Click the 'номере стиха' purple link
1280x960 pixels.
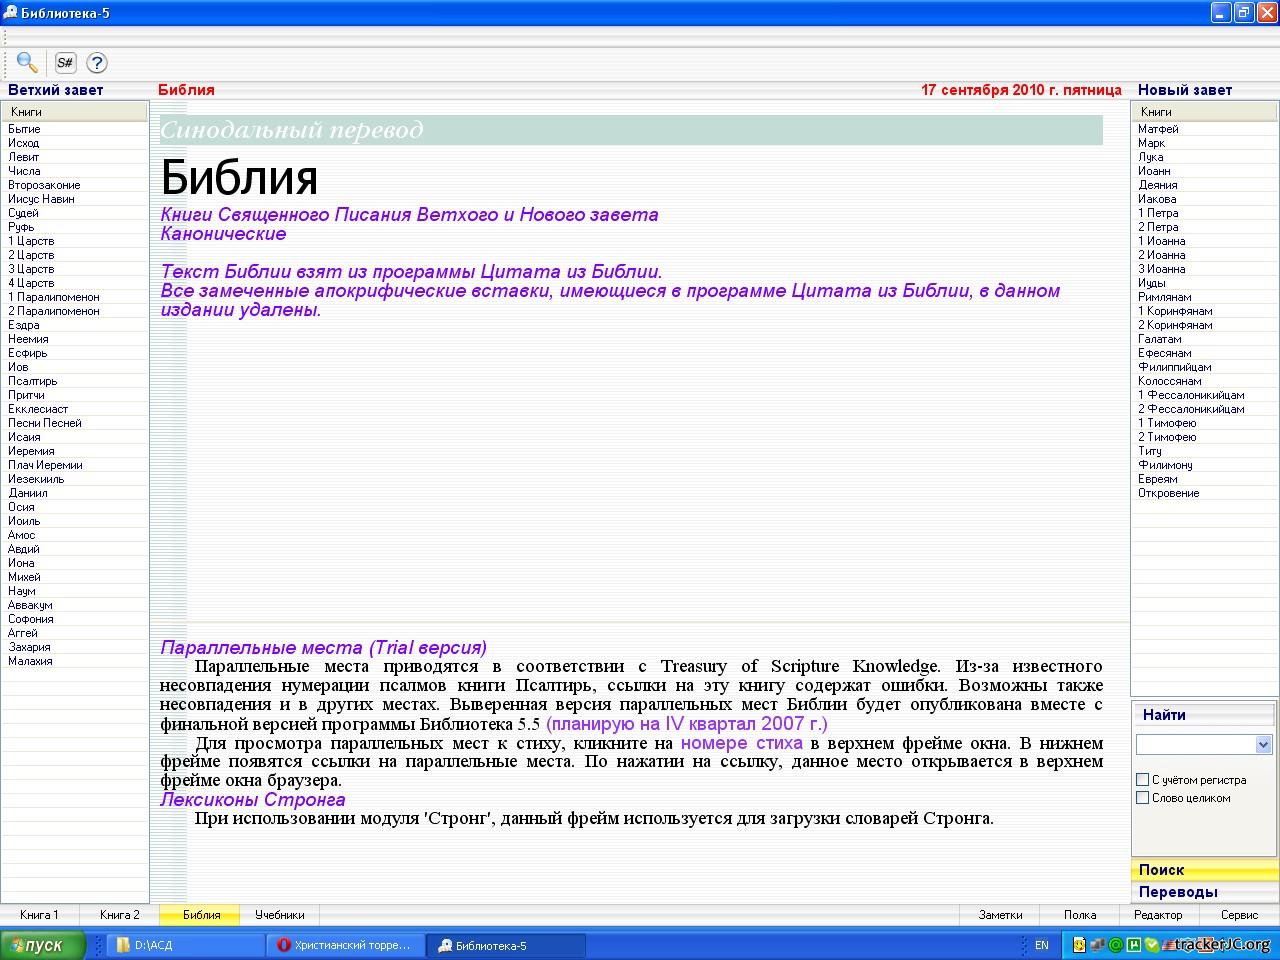tap(741, 743)
